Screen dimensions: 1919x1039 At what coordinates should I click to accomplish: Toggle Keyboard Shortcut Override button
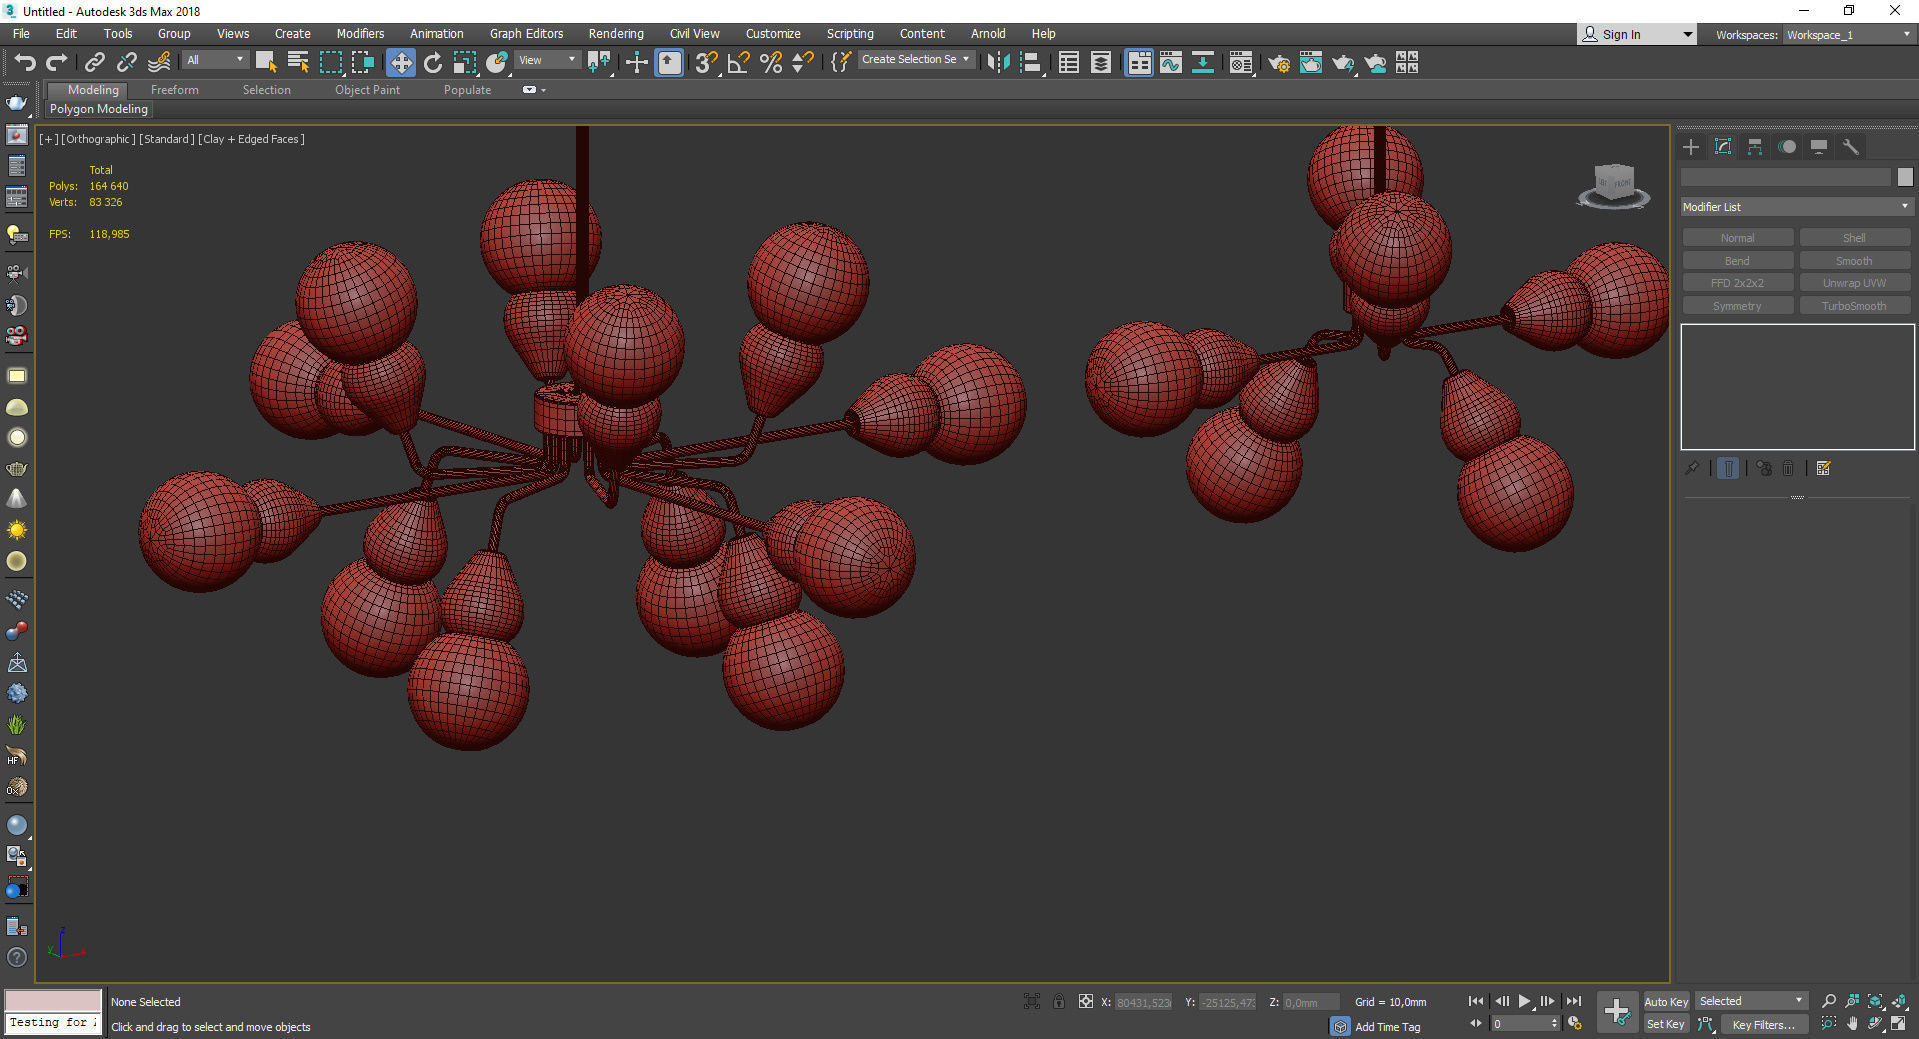click(669, 63)
